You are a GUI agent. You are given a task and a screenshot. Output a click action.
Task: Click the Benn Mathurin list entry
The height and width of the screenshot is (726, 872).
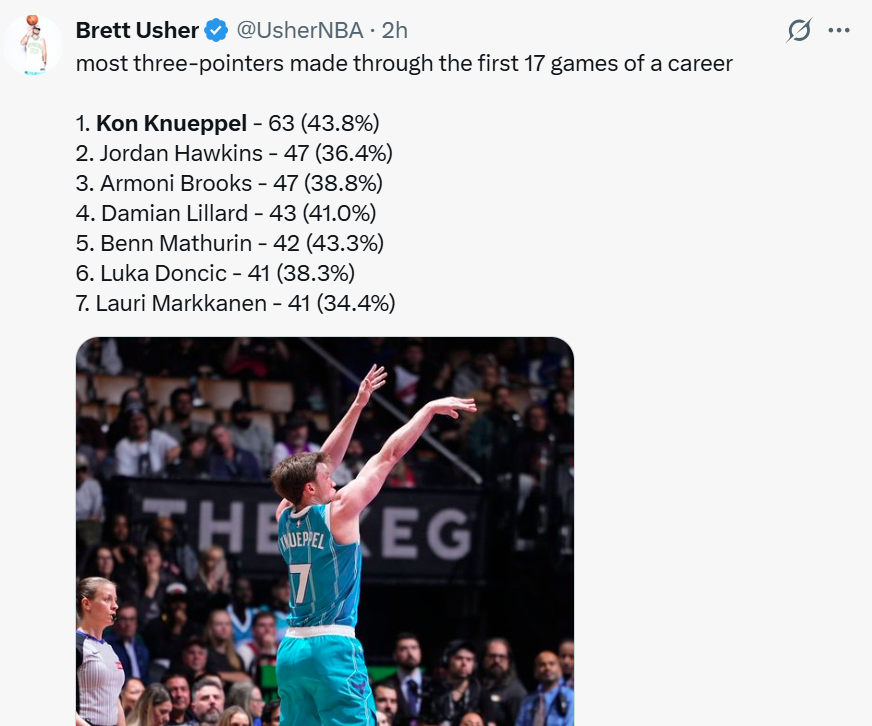pyautogui.click(x=230, y=243)
